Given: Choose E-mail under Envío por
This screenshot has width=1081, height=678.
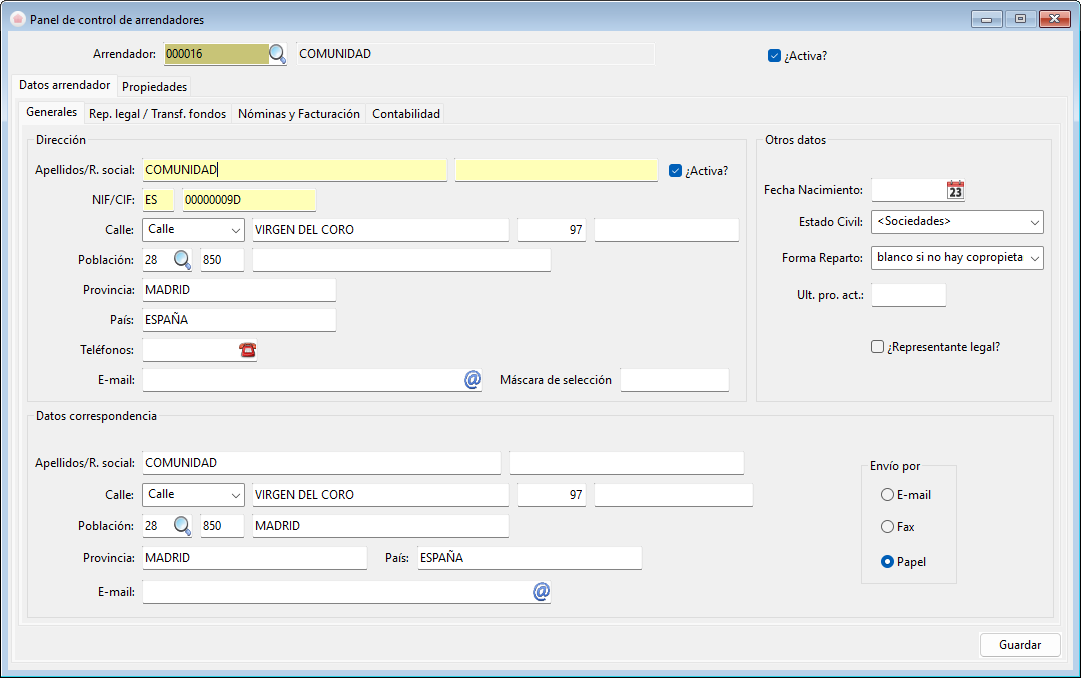Looking at the screenshot, I should (x=887, y=495).
